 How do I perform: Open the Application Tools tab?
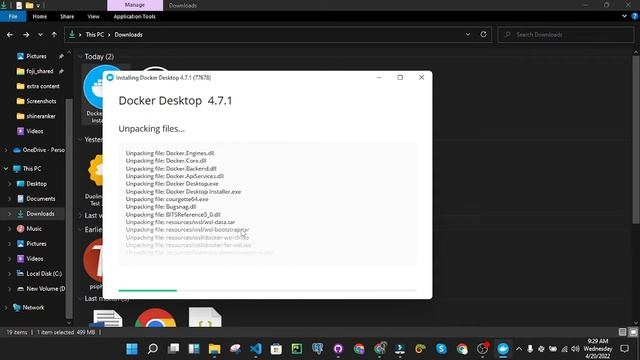point(134,16)
